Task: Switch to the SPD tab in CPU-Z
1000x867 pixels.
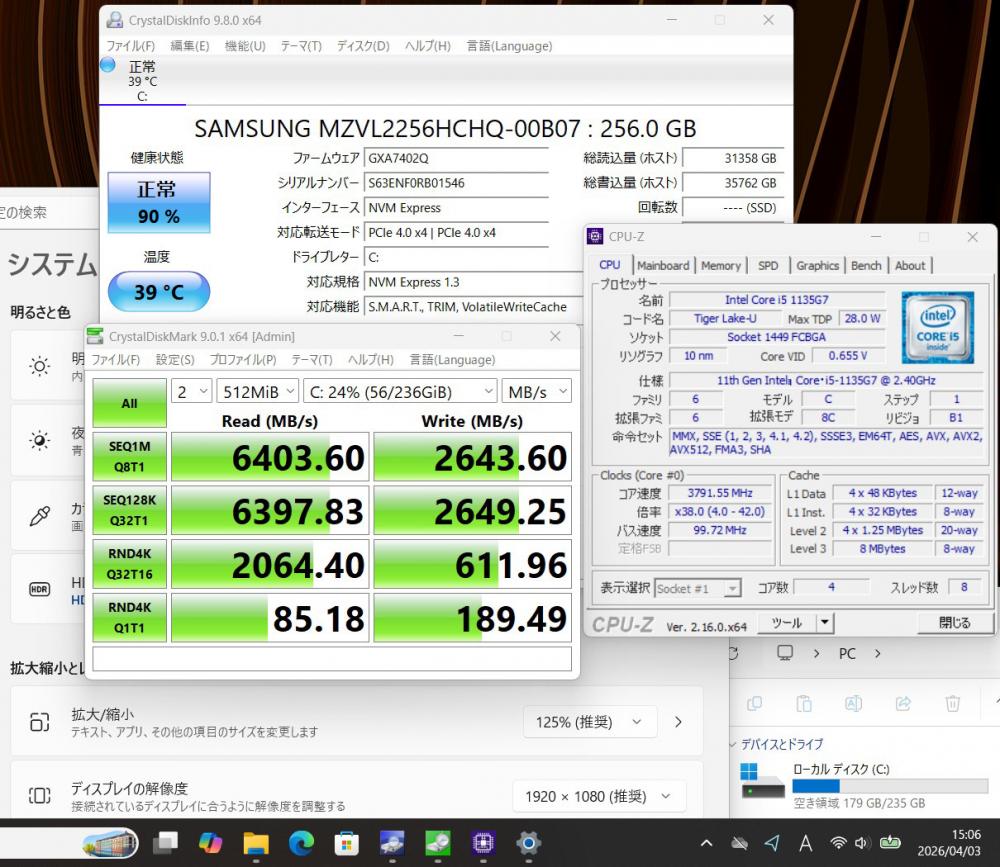Action: pyautogui.click(x=768, y=265)
